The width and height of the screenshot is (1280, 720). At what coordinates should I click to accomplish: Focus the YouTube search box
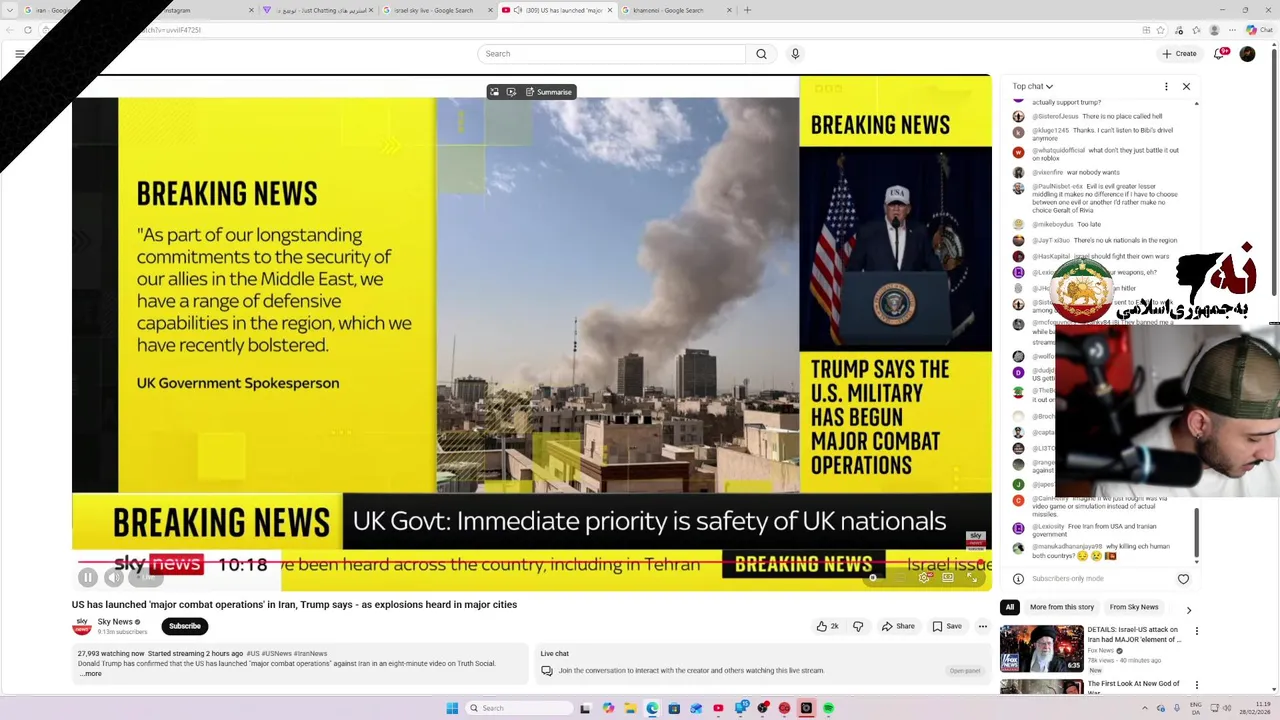pyautogui.click(x=612, y=54)
